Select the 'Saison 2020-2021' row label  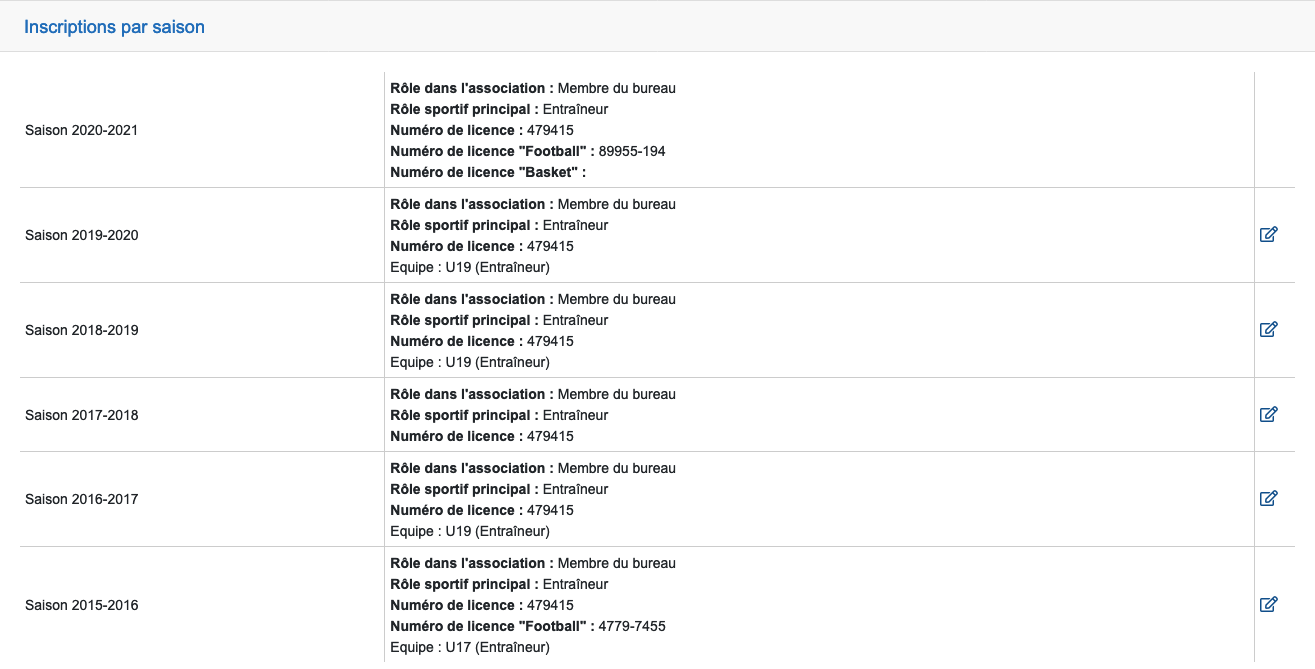tap(82, 130)
